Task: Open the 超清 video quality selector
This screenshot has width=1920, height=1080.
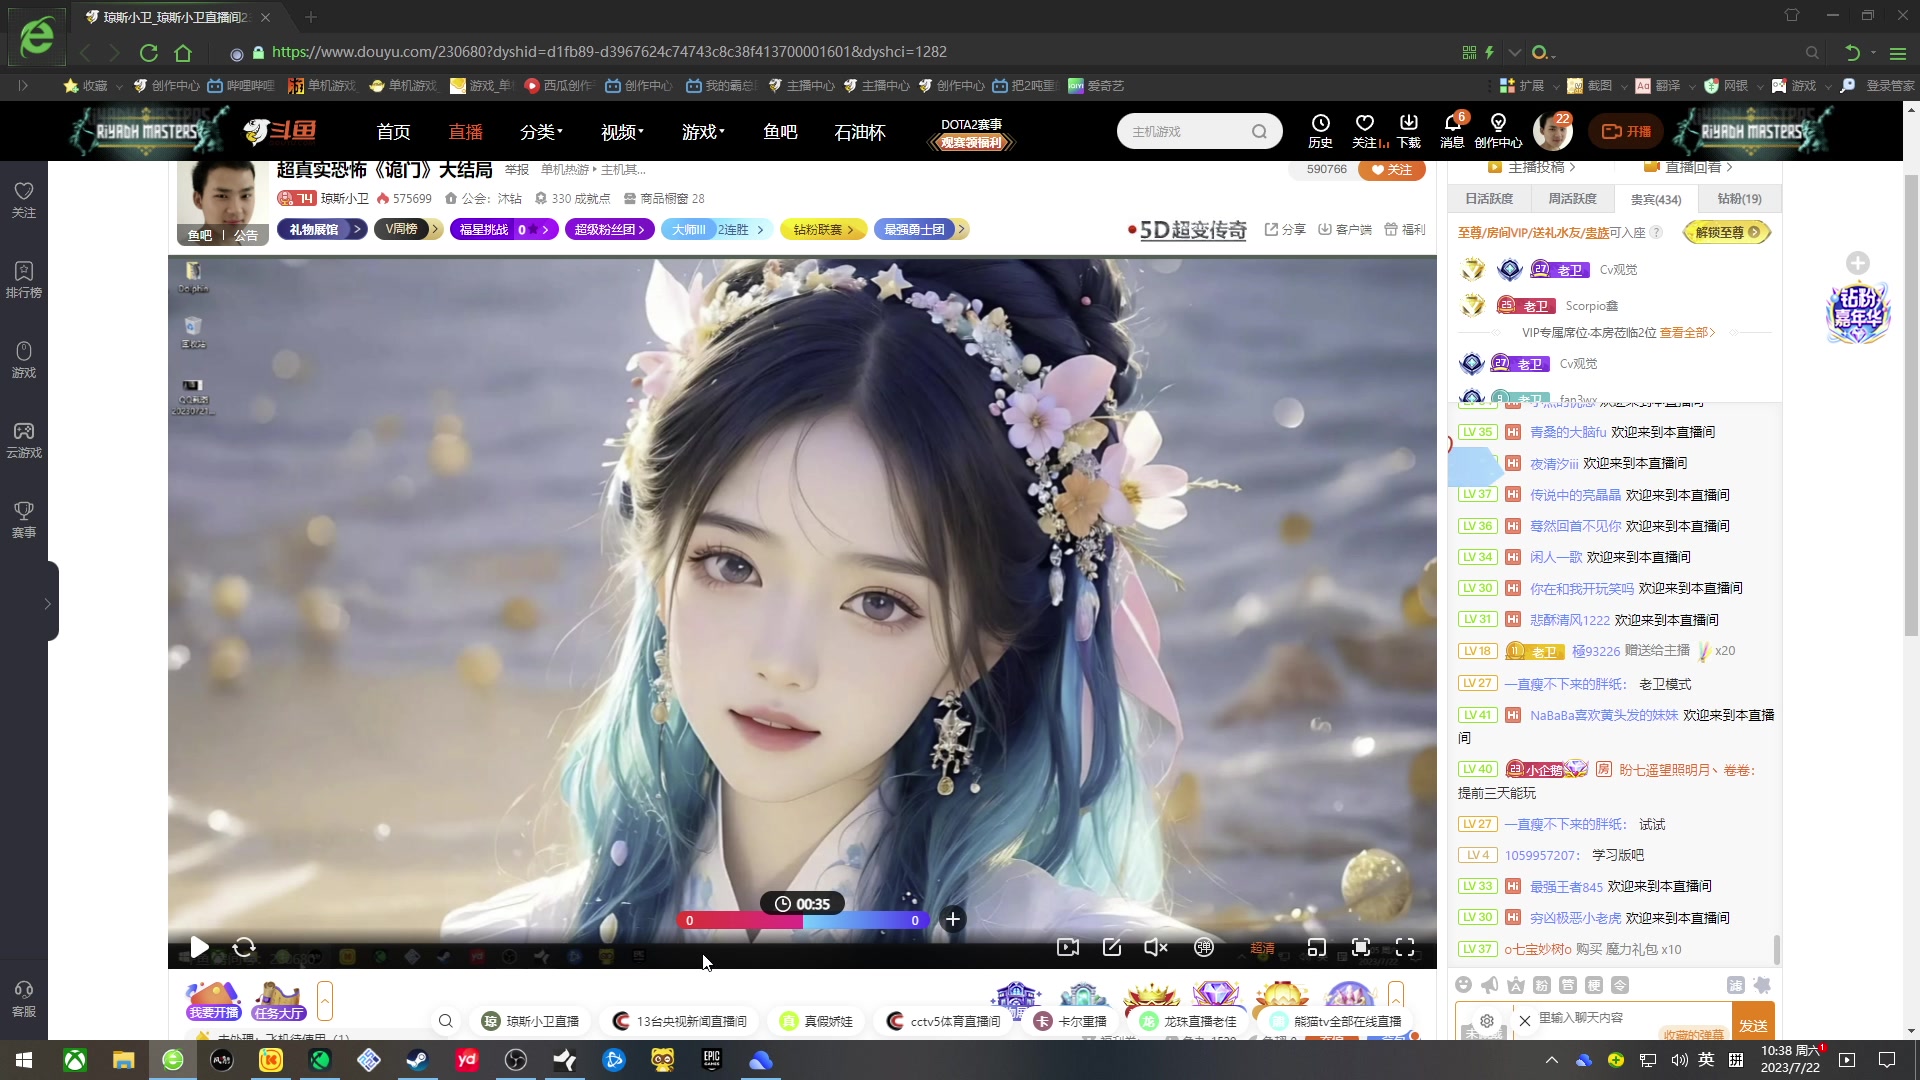Action: pos(1262,948)
